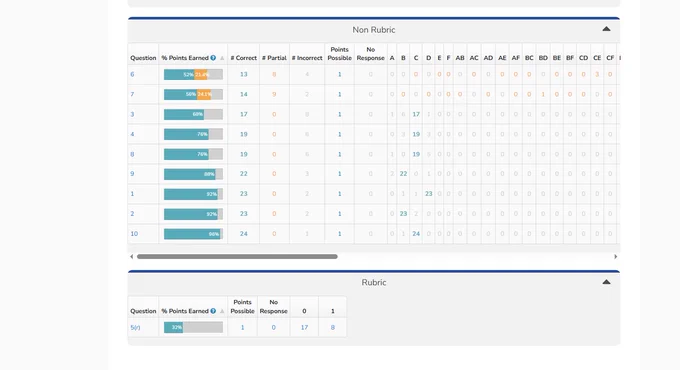
Task: Open question 6 link
Action: tap(132, 75)
